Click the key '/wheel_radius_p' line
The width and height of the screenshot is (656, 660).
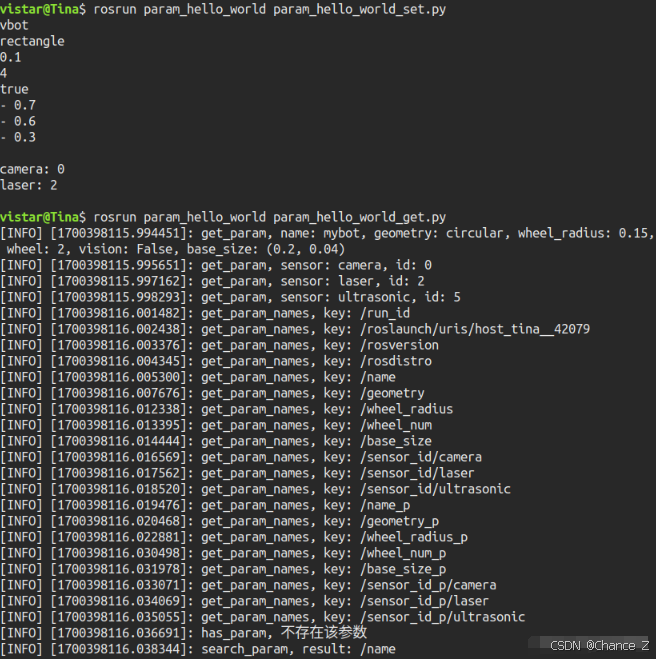(234, 537)
